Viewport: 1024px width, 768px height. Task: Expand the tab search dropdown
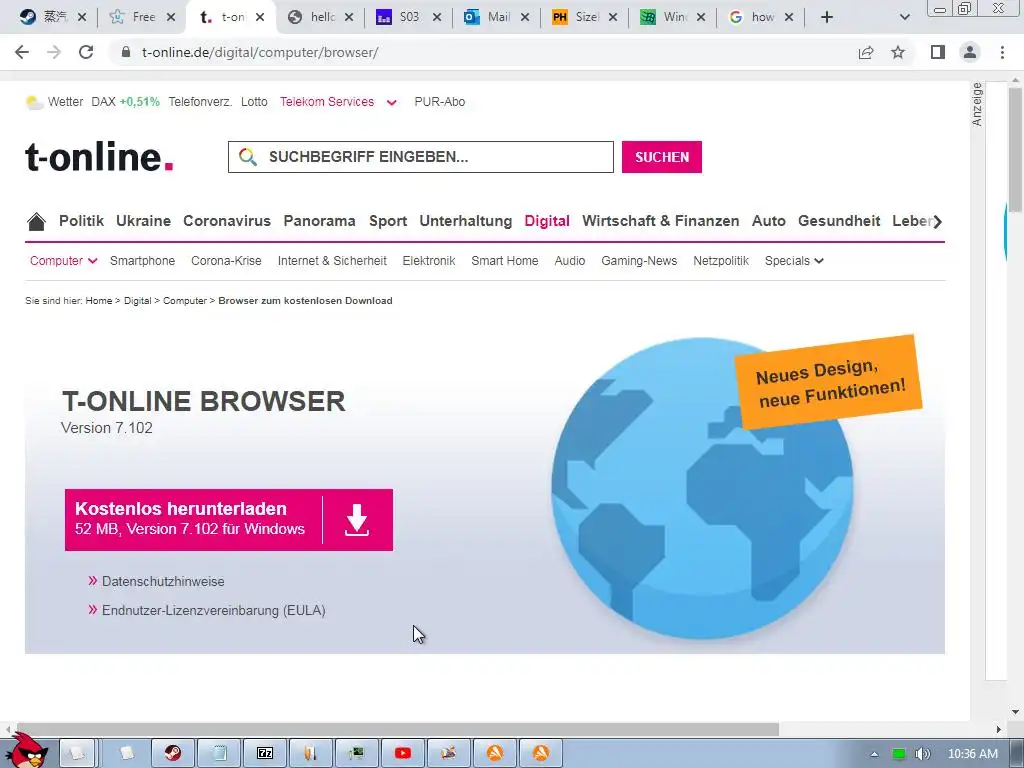[x=904, y=17]
